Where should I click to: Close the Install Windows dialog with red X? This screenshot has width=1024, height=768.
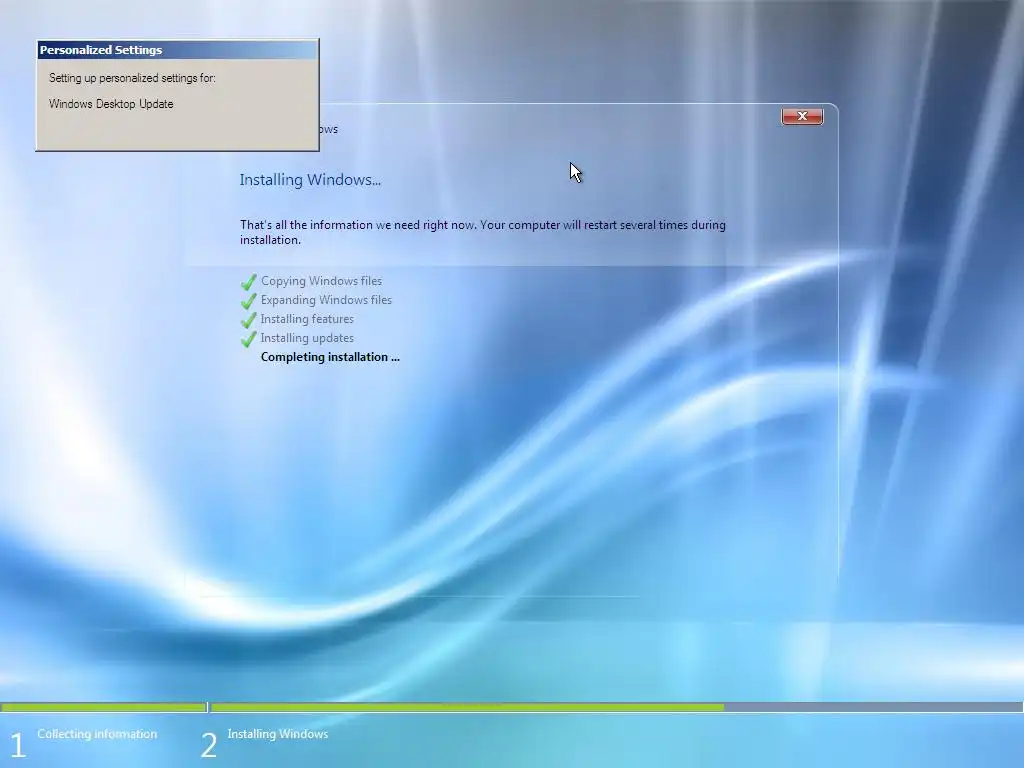[x=802, y=116]
